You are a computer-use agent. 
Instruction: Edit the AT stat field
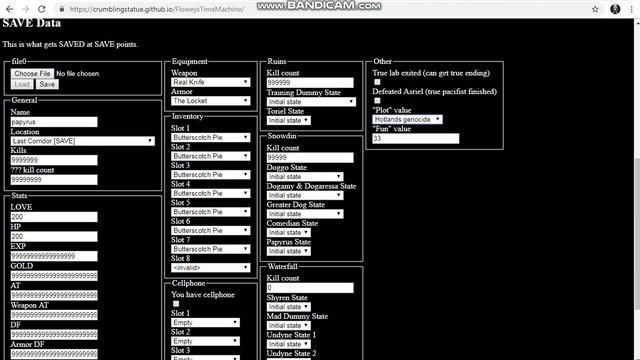(x=54, y=295)
